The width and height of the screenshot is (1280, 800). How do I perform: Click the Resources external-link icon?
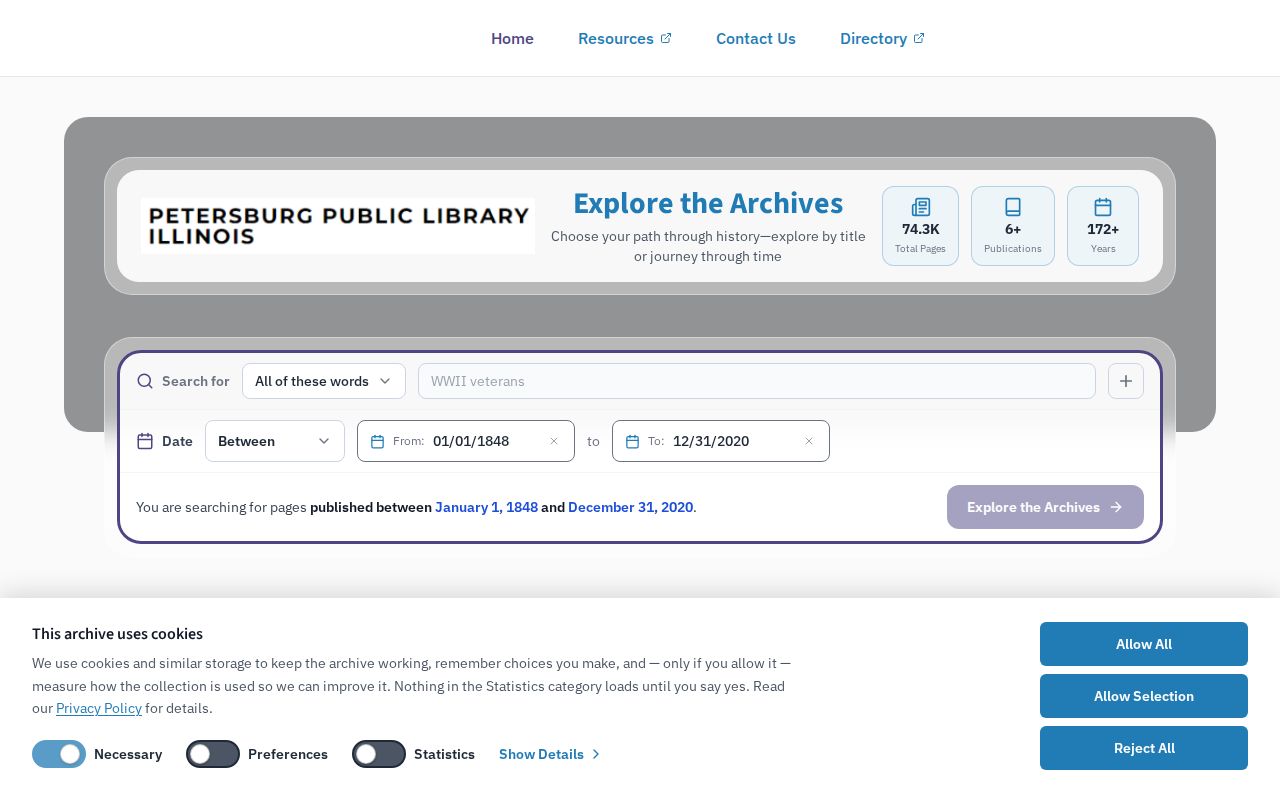click(x=666, y=38)
